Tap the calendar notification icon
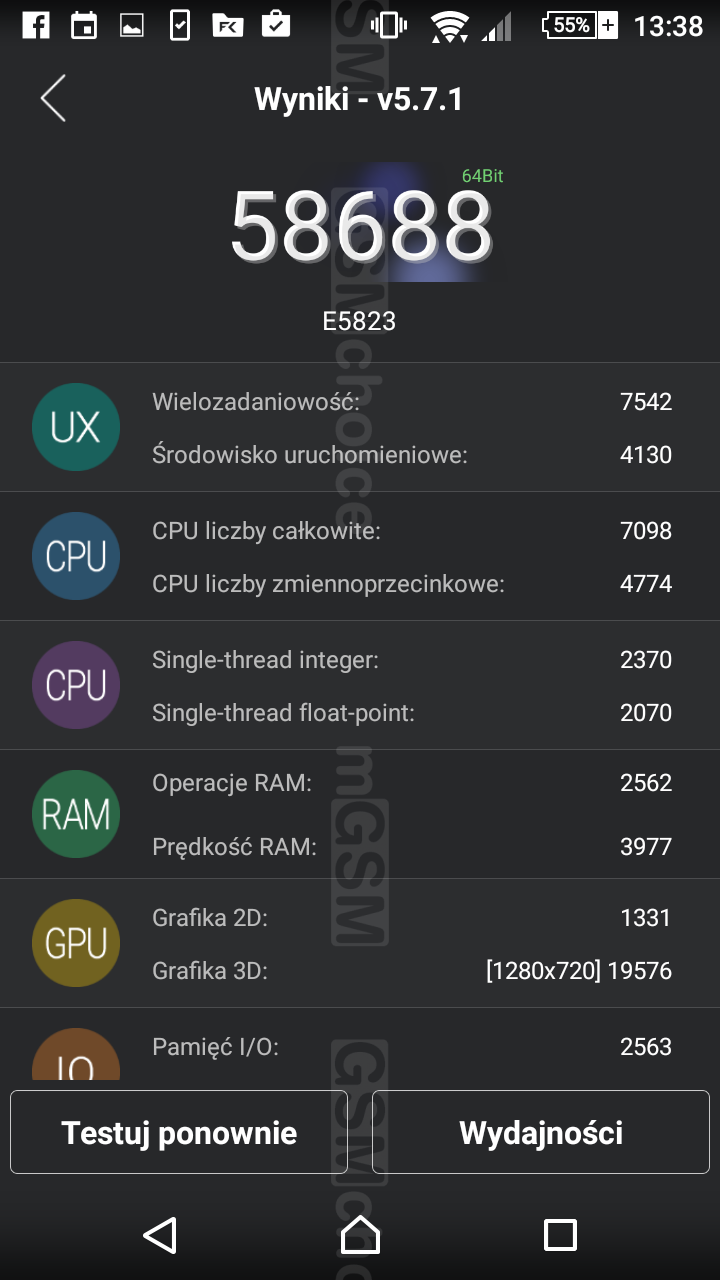This screenshot has height=1280, width=720. tap(84, 25)
